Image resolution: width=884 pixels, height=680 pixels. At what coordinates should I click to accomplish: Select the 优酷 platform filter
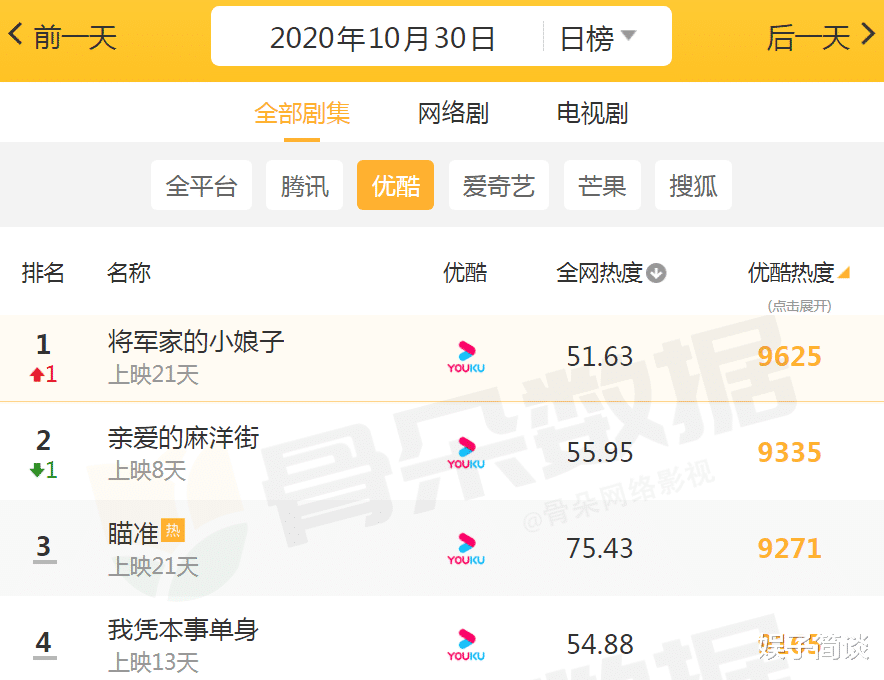click(x=395, y=185)
